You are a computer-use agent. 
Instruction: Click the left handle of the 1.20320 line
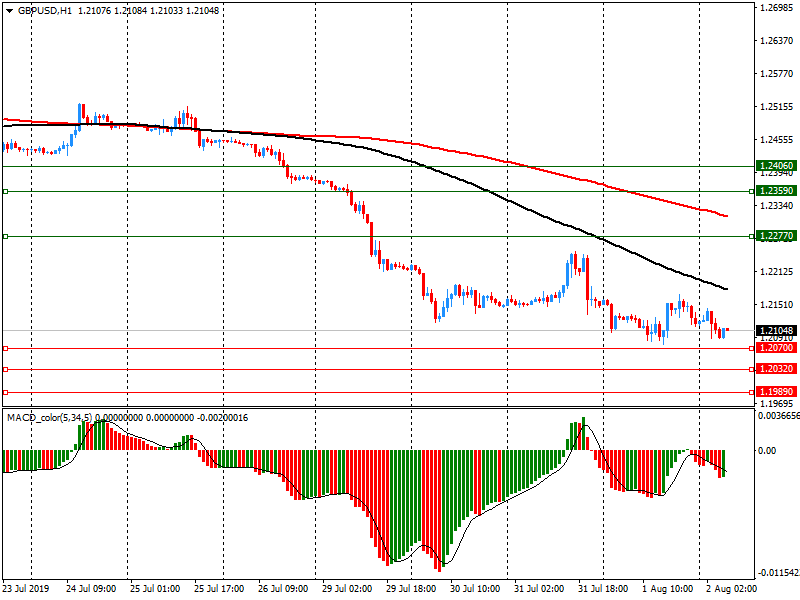tap(6, 369)
